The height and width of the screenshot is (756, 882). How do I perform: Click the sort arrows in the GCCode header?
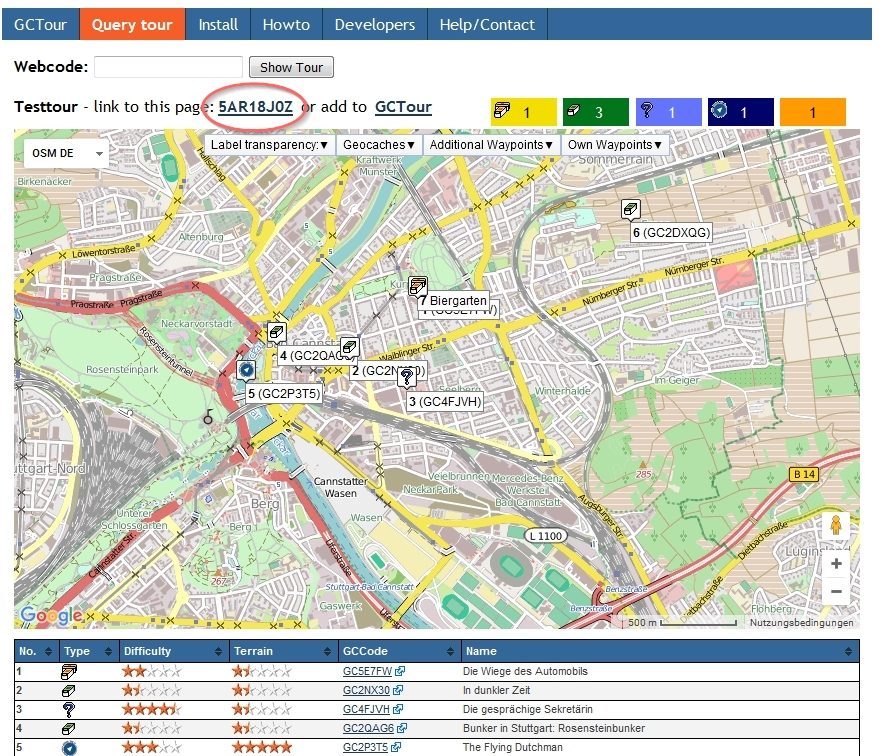coord(450,651)
